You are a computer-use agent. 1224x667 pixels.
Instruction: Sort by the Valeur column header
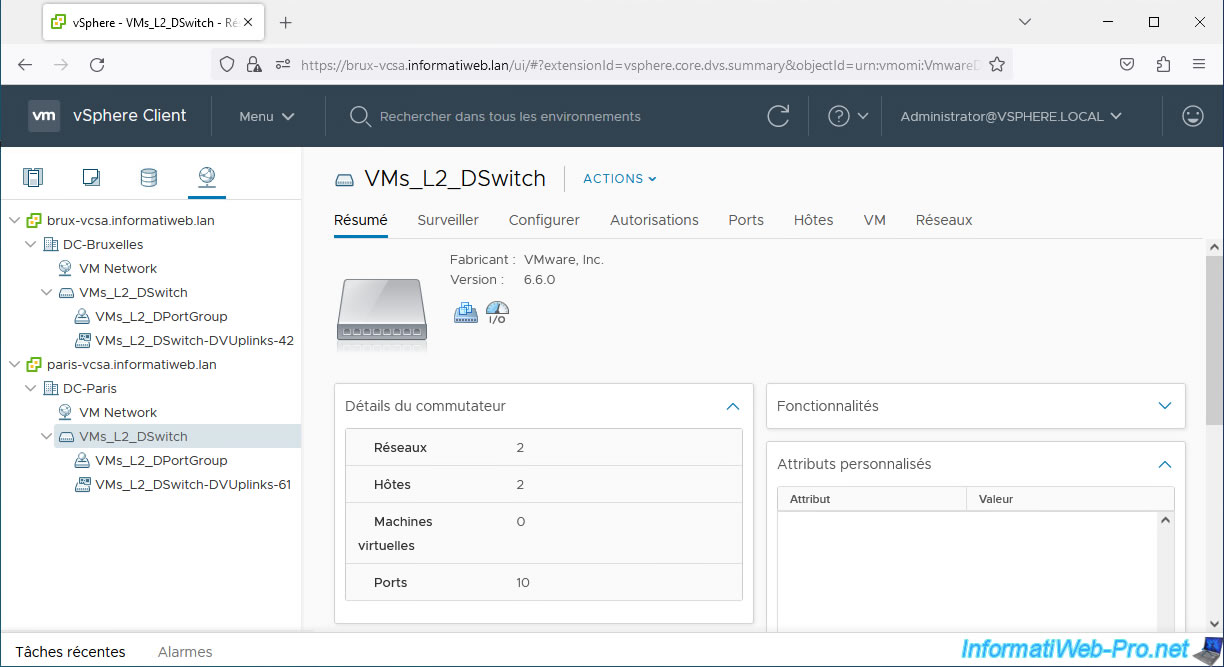tap(1070, 498)
